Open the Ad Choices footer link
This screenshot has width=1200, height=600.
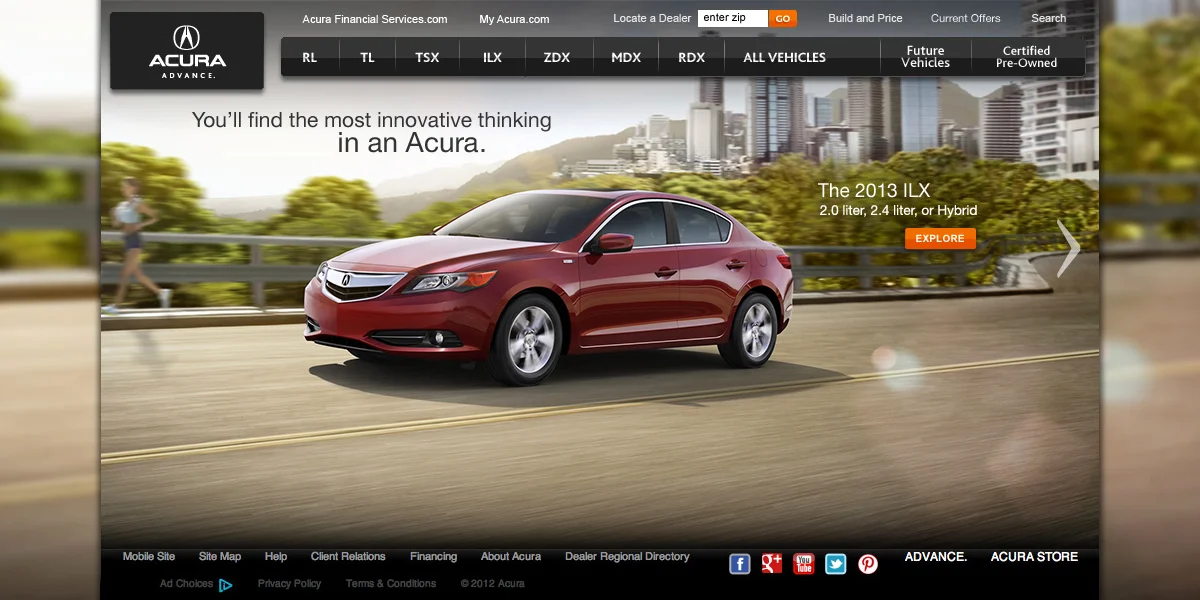click(186, 584)
